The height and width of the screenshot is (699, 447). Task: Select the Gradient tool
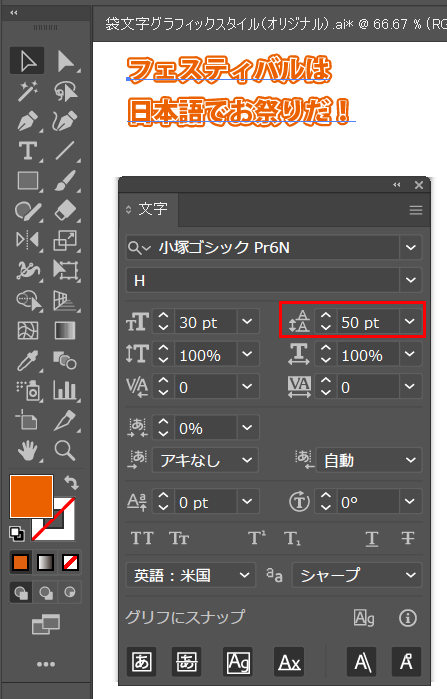tap(65, 331)
